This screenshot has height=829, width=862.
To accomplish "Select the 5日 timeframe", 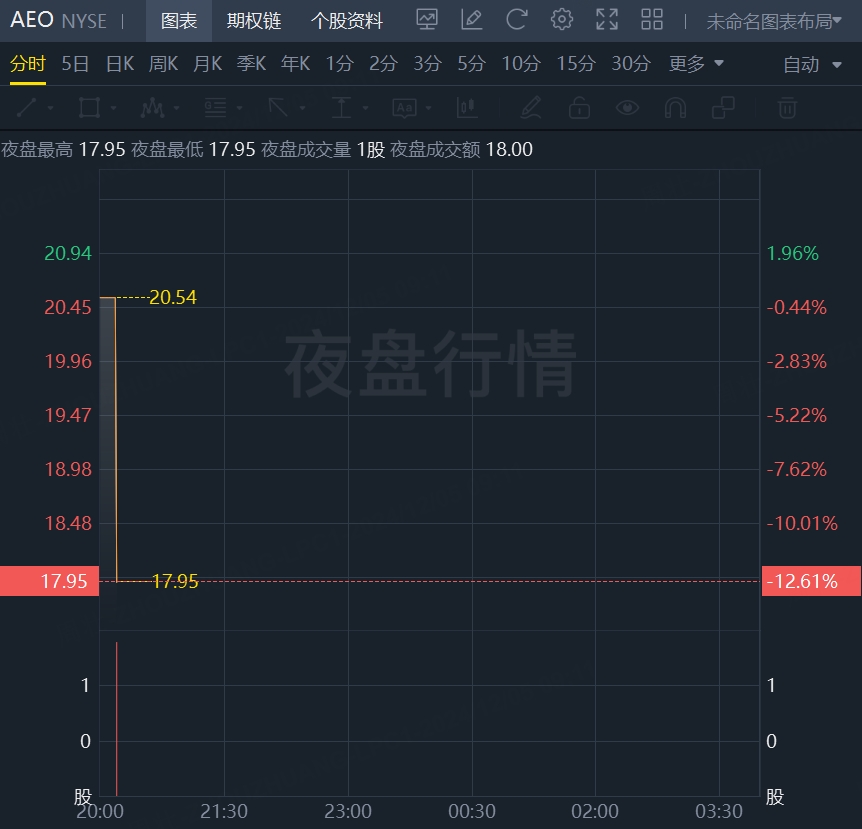I will tap(75, 64).
